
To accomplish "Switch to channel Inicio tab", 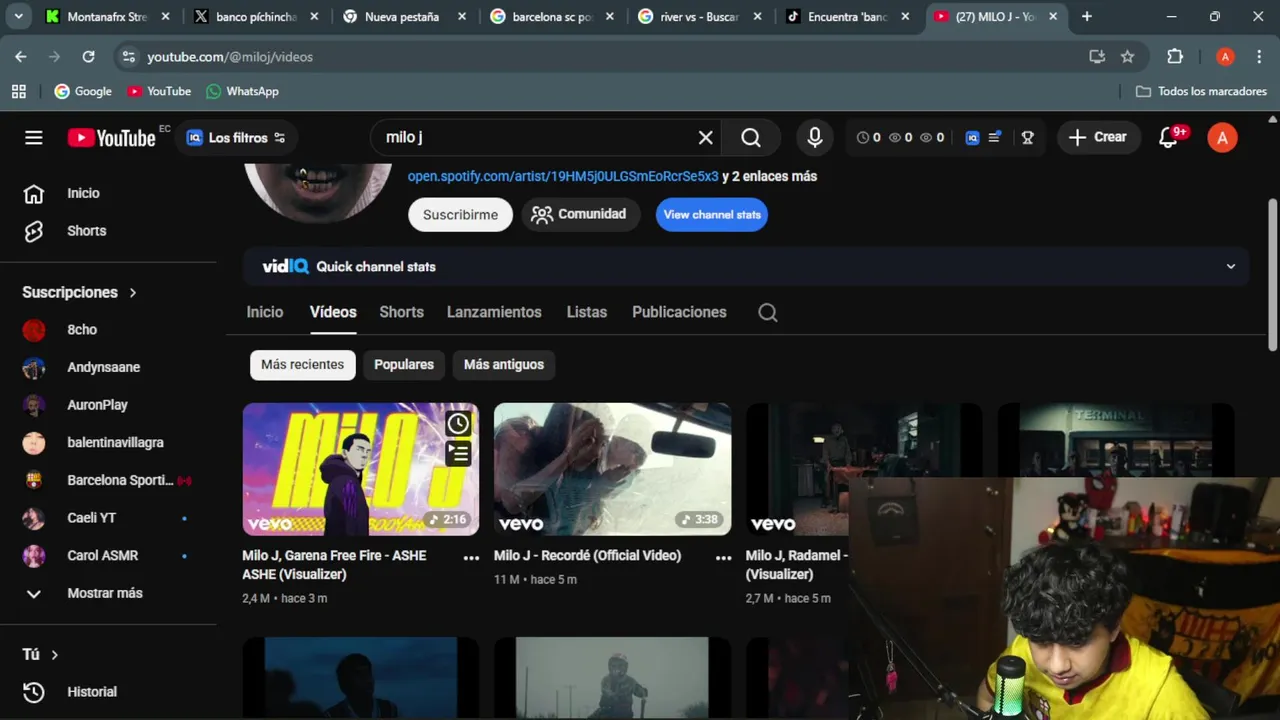I will click(x=265, y=312).
